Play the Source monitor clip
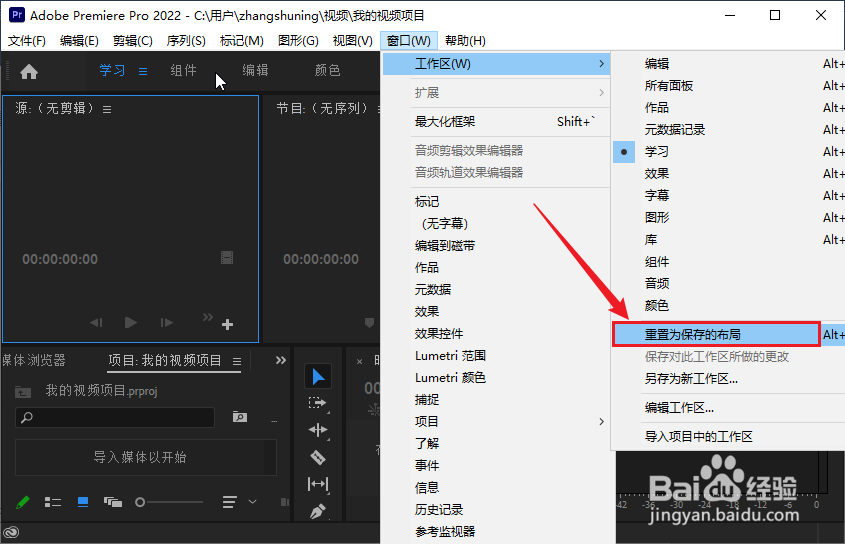 click(130, 322)
